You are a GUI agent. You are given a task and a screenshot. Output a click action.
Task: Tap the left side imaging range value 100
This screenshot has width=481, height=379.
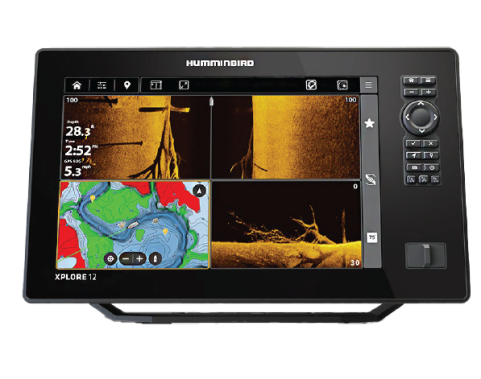(x=72, y=100)
